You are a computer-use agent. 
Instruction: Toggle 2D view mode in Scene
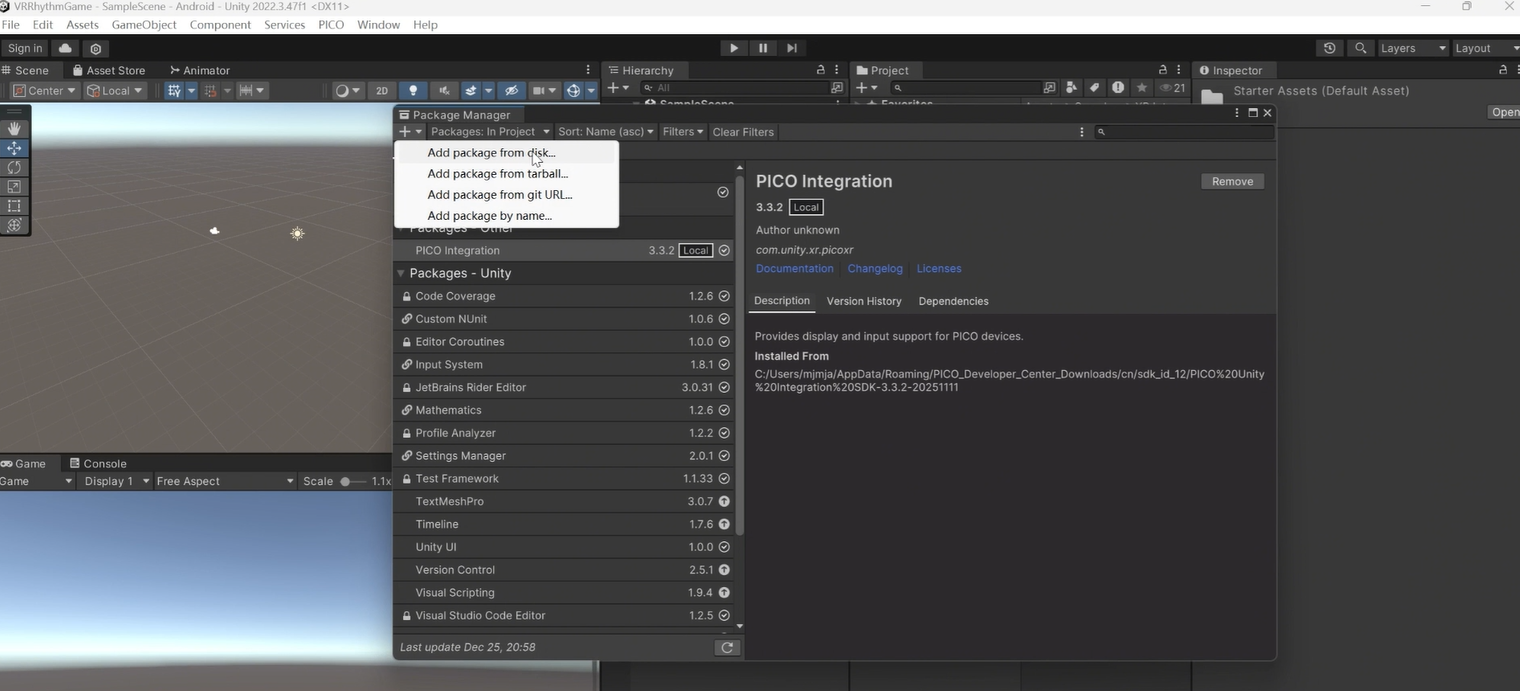[382, 90]
